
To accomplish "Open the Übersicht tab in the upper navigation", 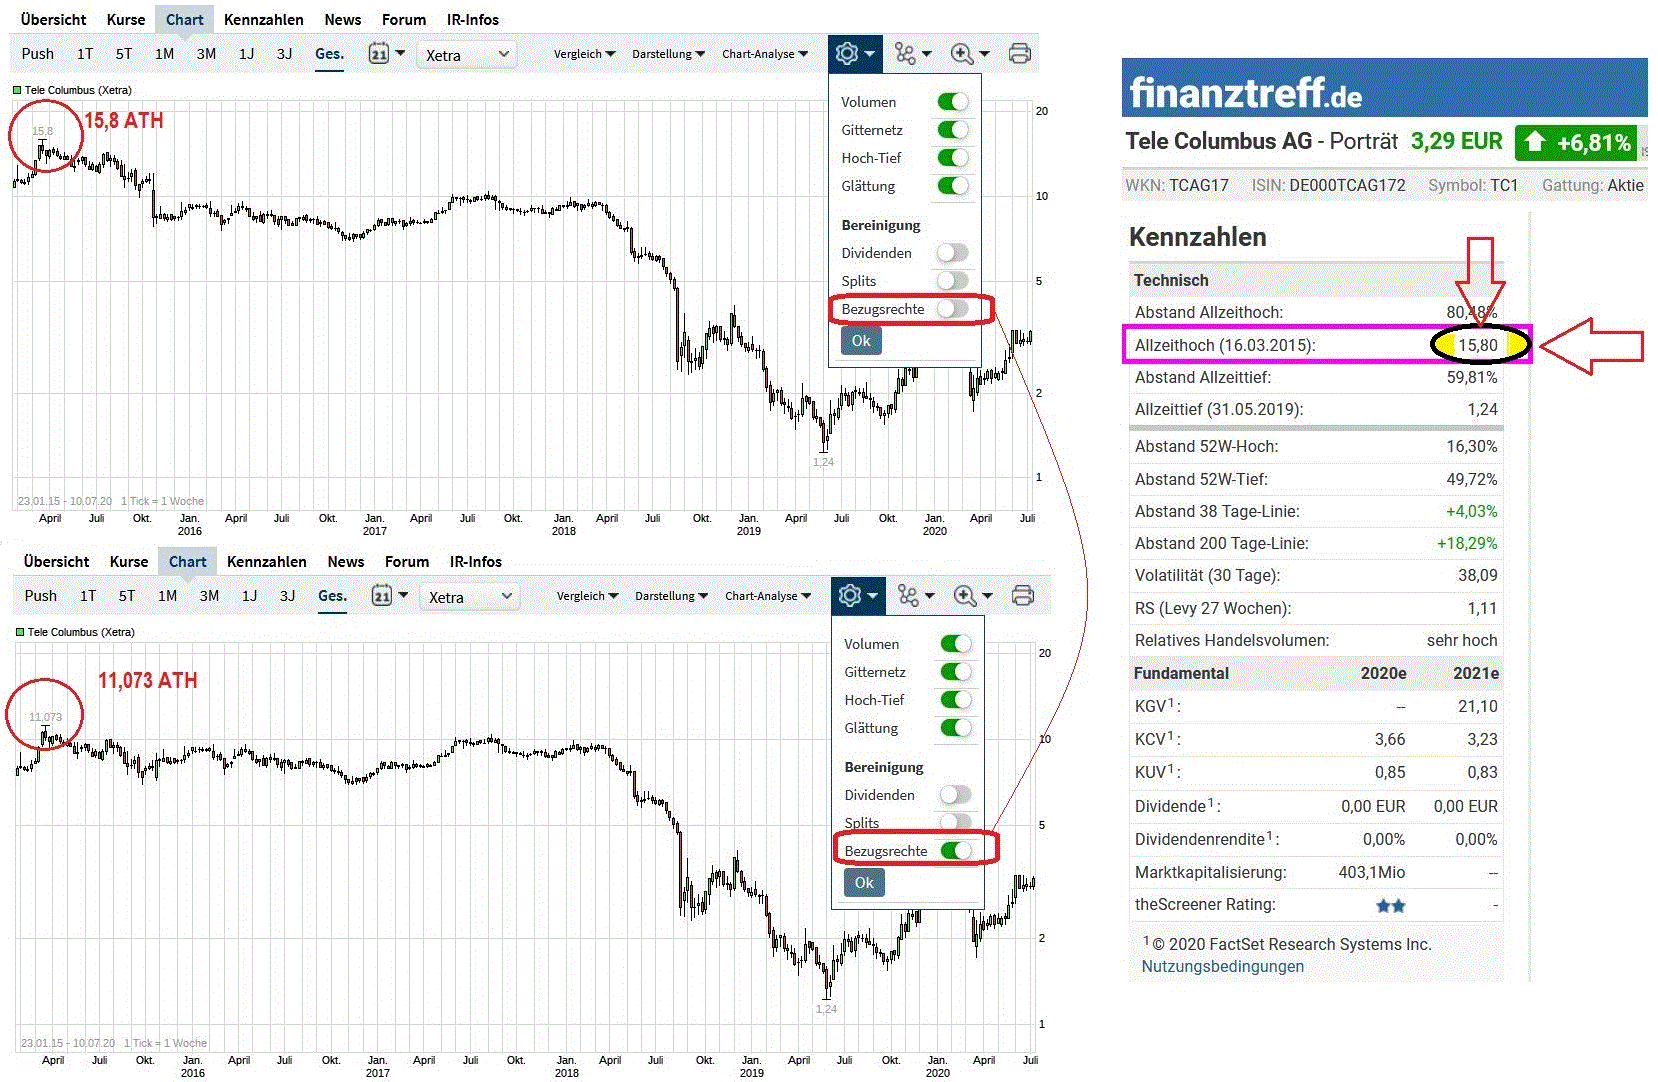I will coord(53,19).
